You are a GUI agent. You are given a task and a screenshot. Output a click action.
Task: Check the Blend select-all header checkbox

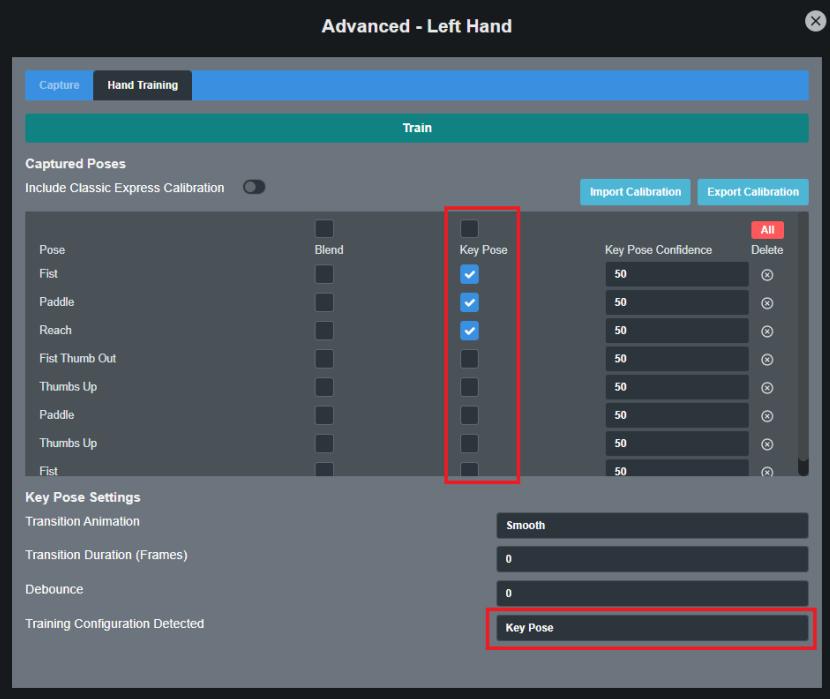tap(324, 229)
